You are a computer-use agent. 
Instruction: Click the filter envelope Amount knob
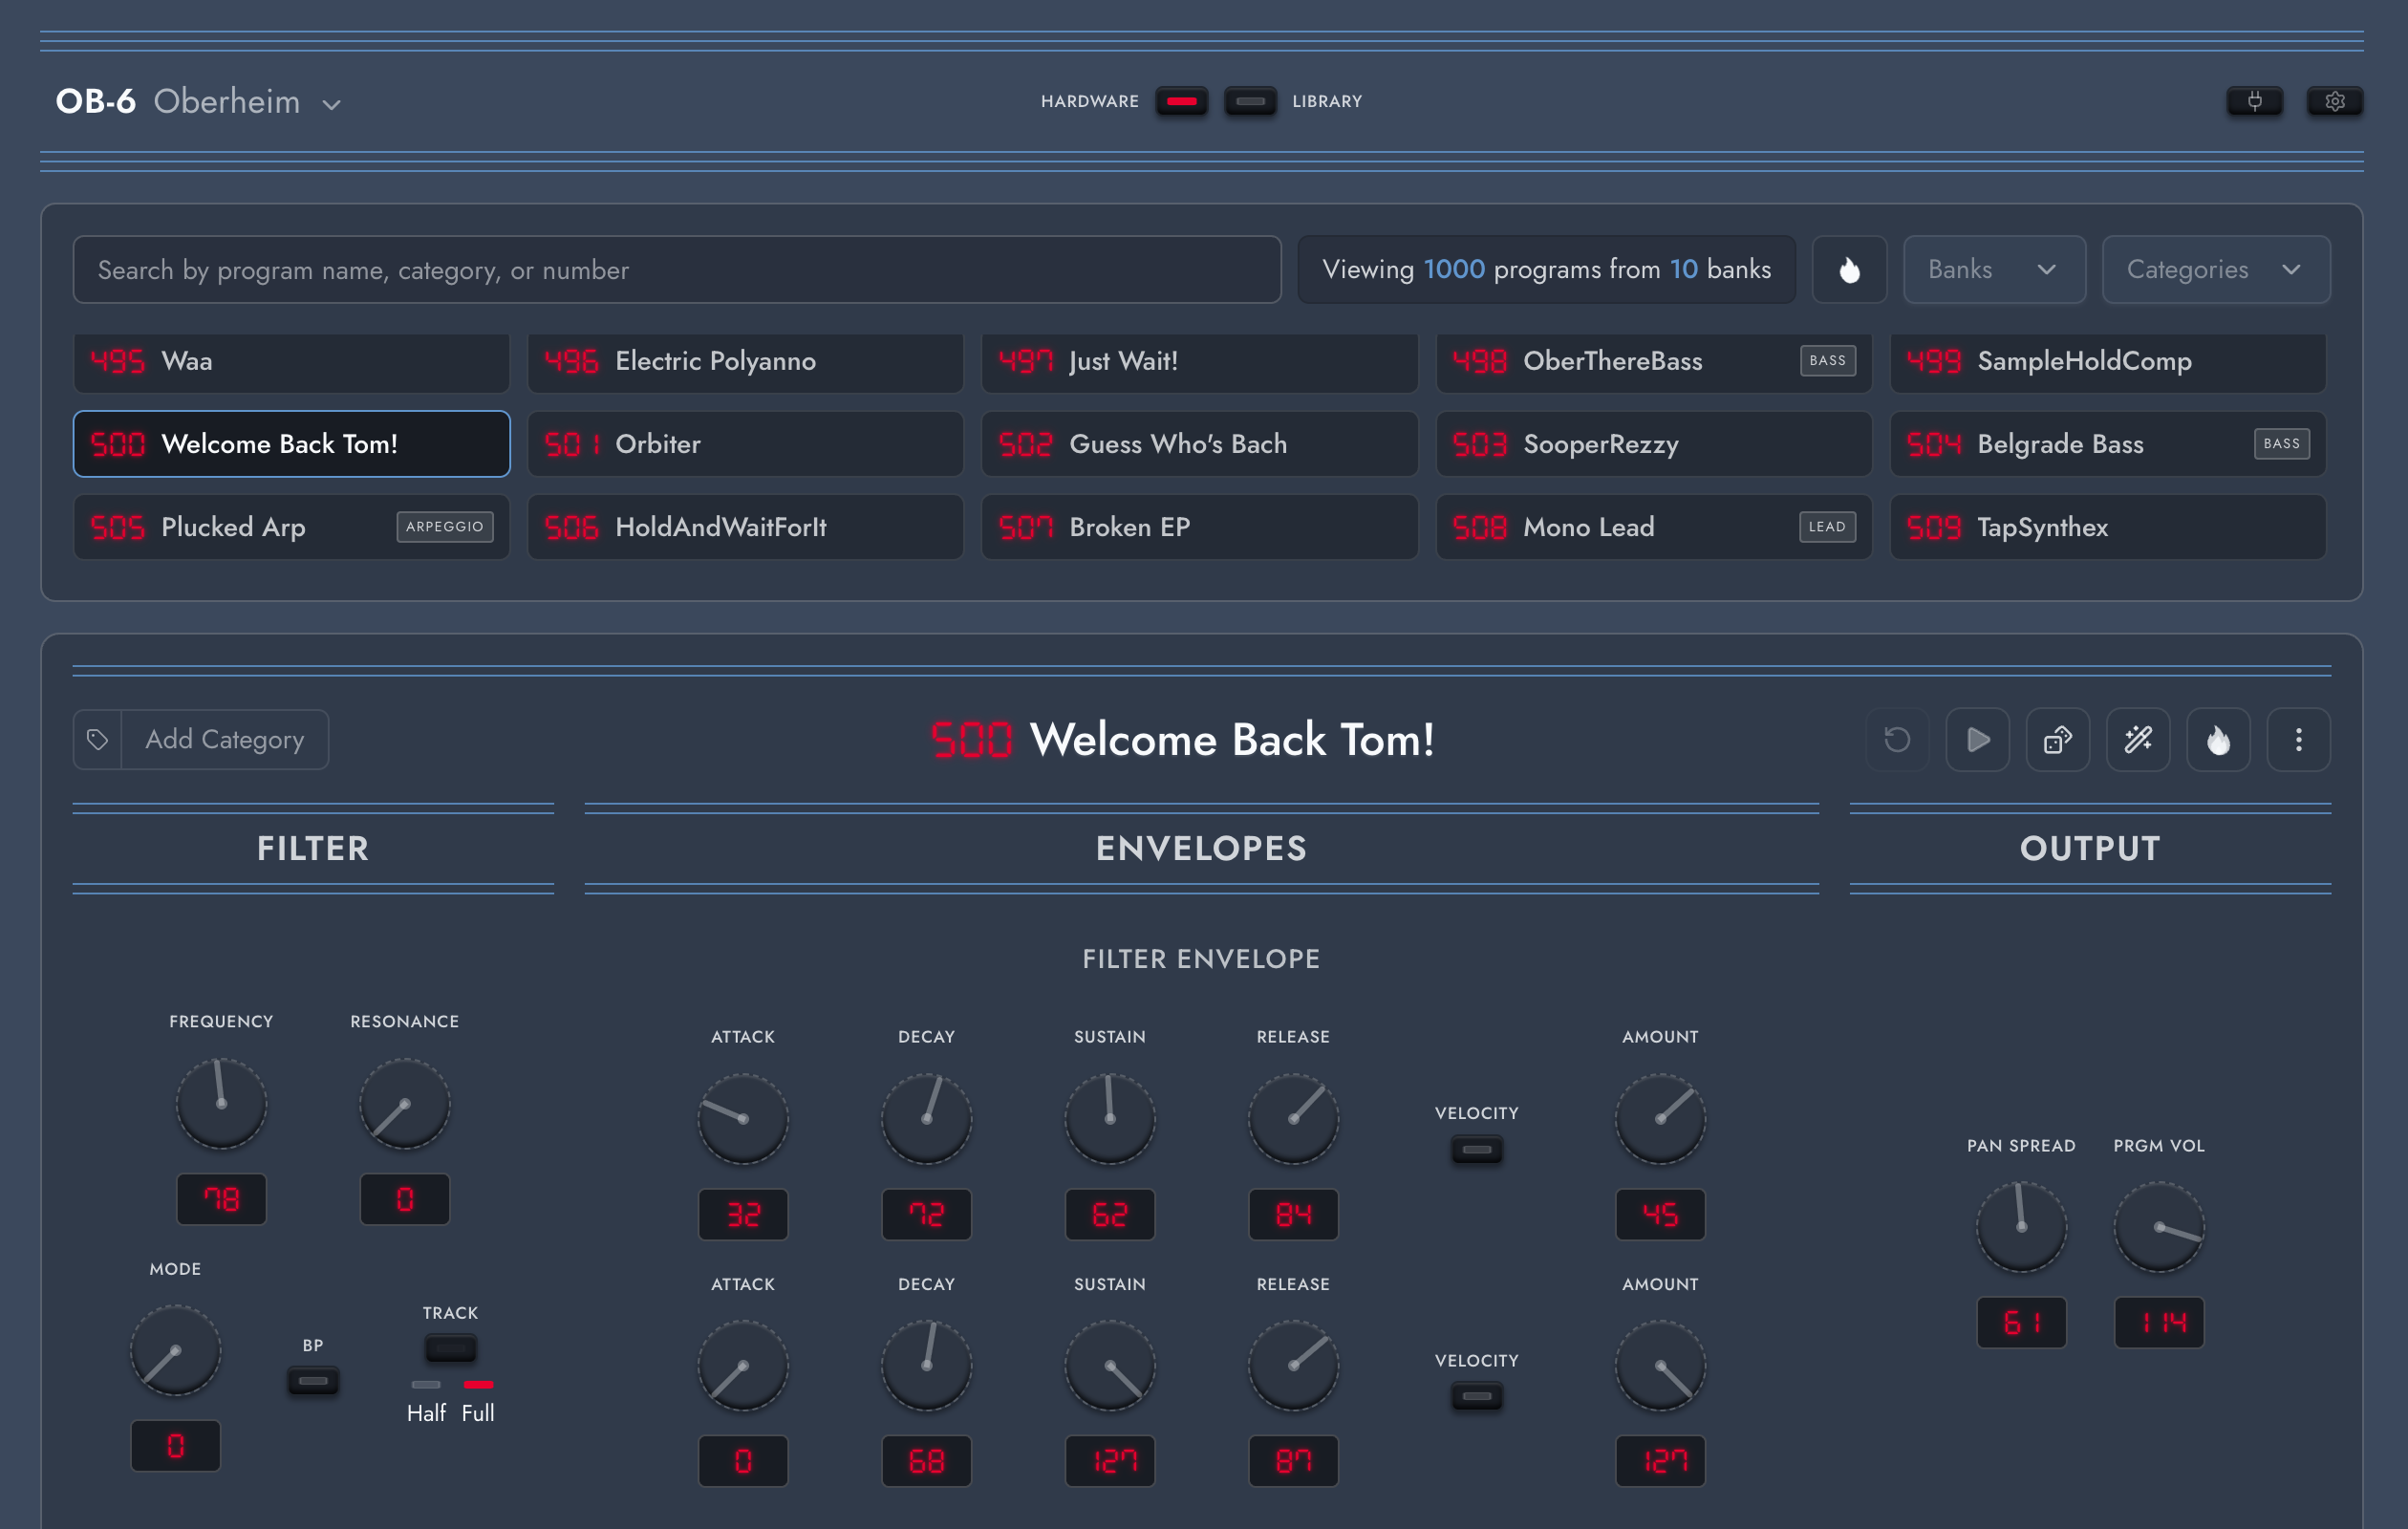[x=1660, y=1118]
